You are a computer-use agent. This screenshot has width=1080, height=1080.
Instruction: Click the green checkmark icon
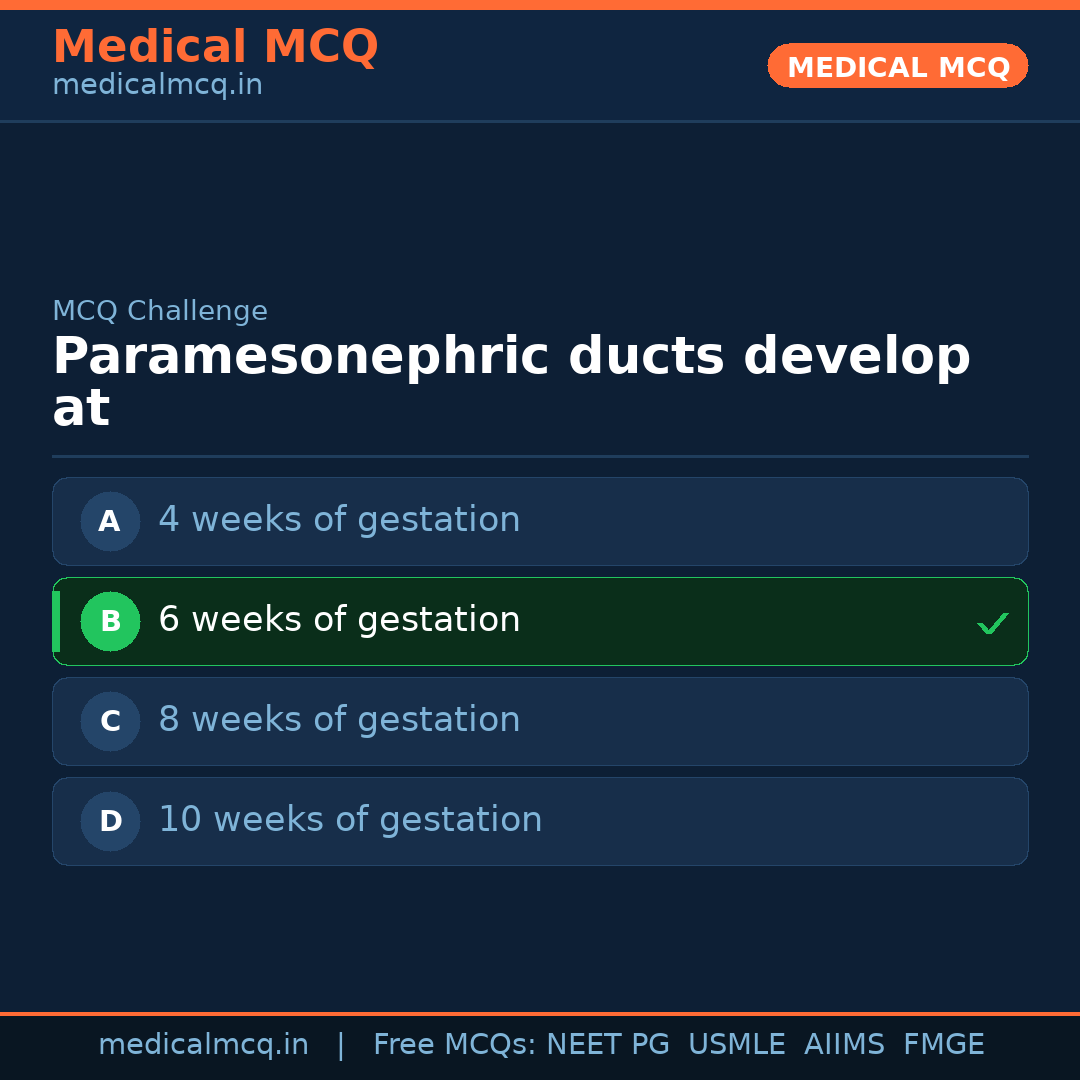coord(992,624)
